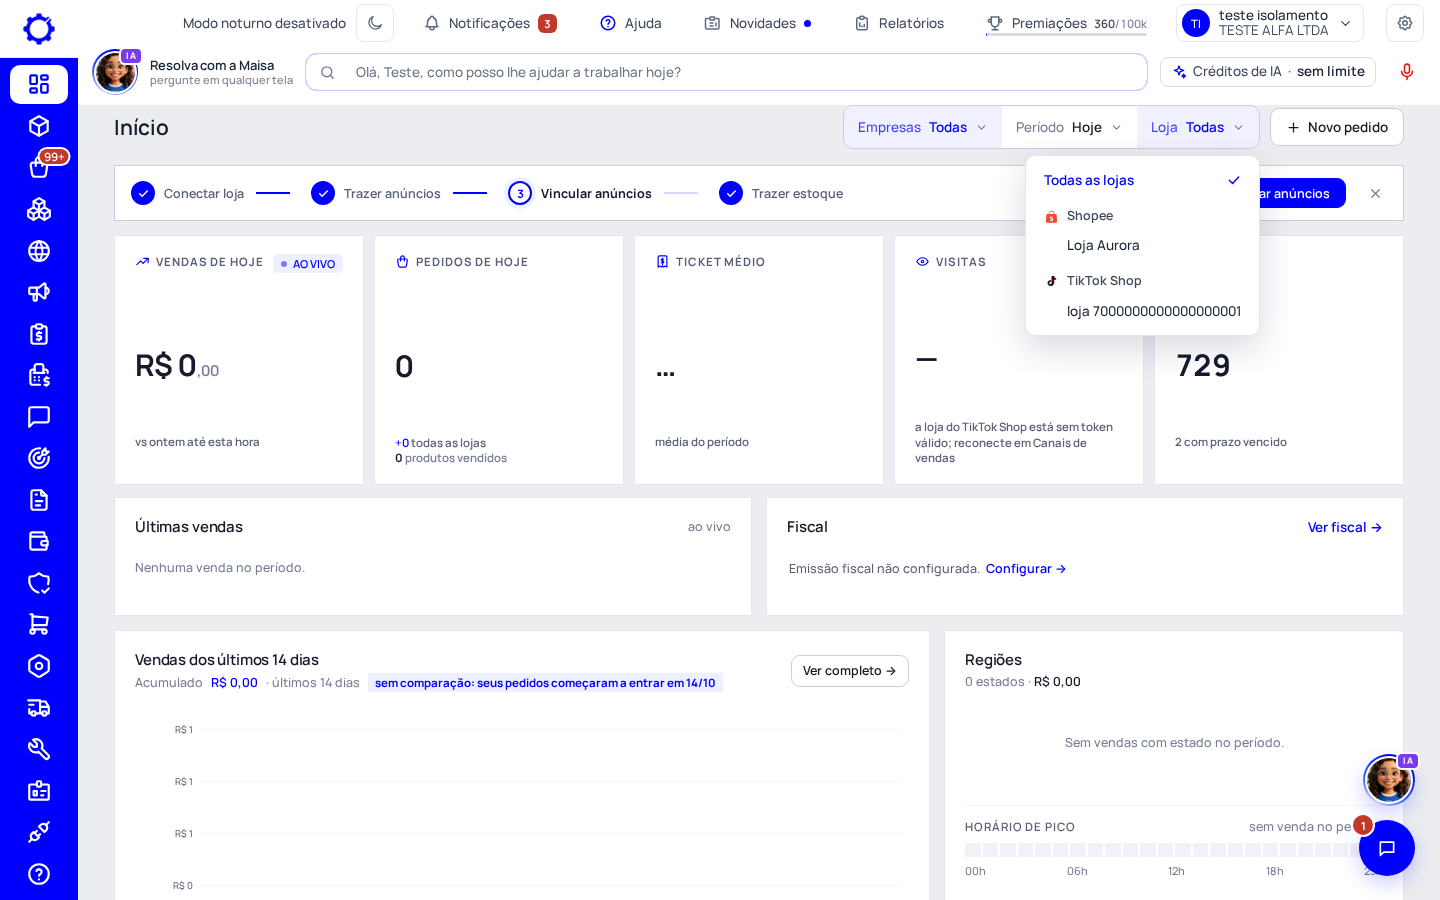Viewport: 1440px width, 900px height.
Task: Expand the Empresas filter dropdown
Action: pos(922,127)
